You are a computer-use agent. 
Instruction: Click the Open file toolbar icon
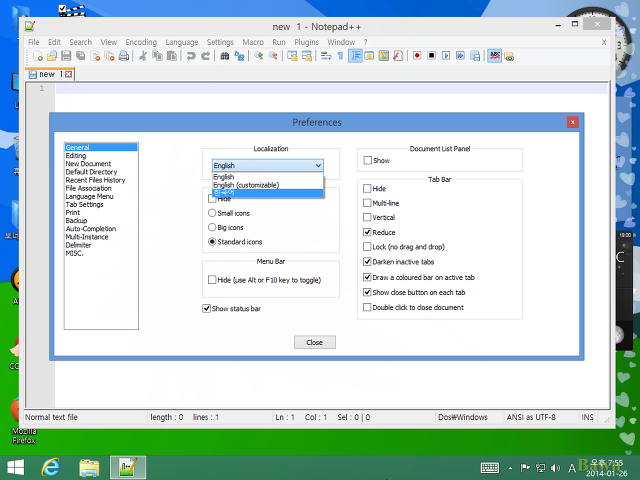(52, 56)
